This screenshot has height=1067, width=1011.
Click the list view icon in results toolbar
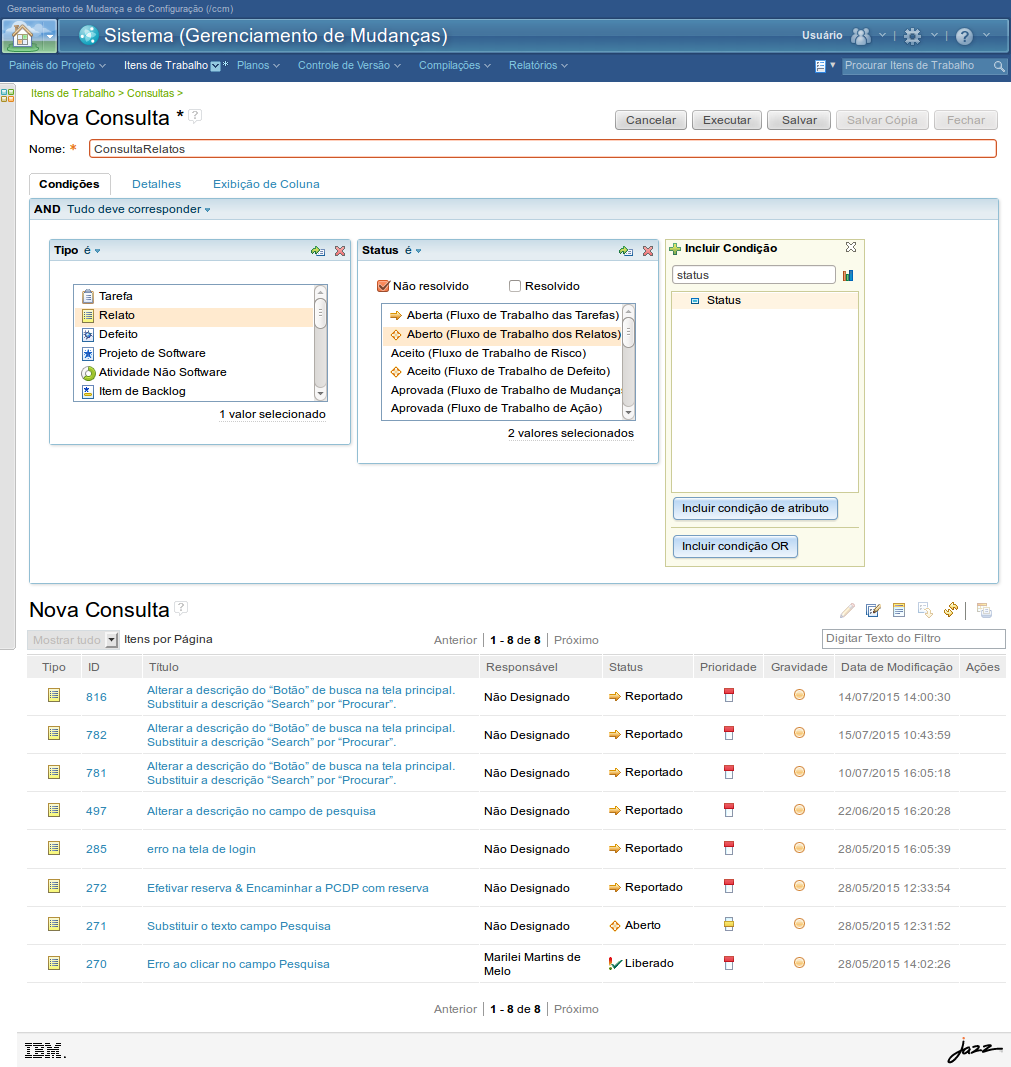coord(899,610)
